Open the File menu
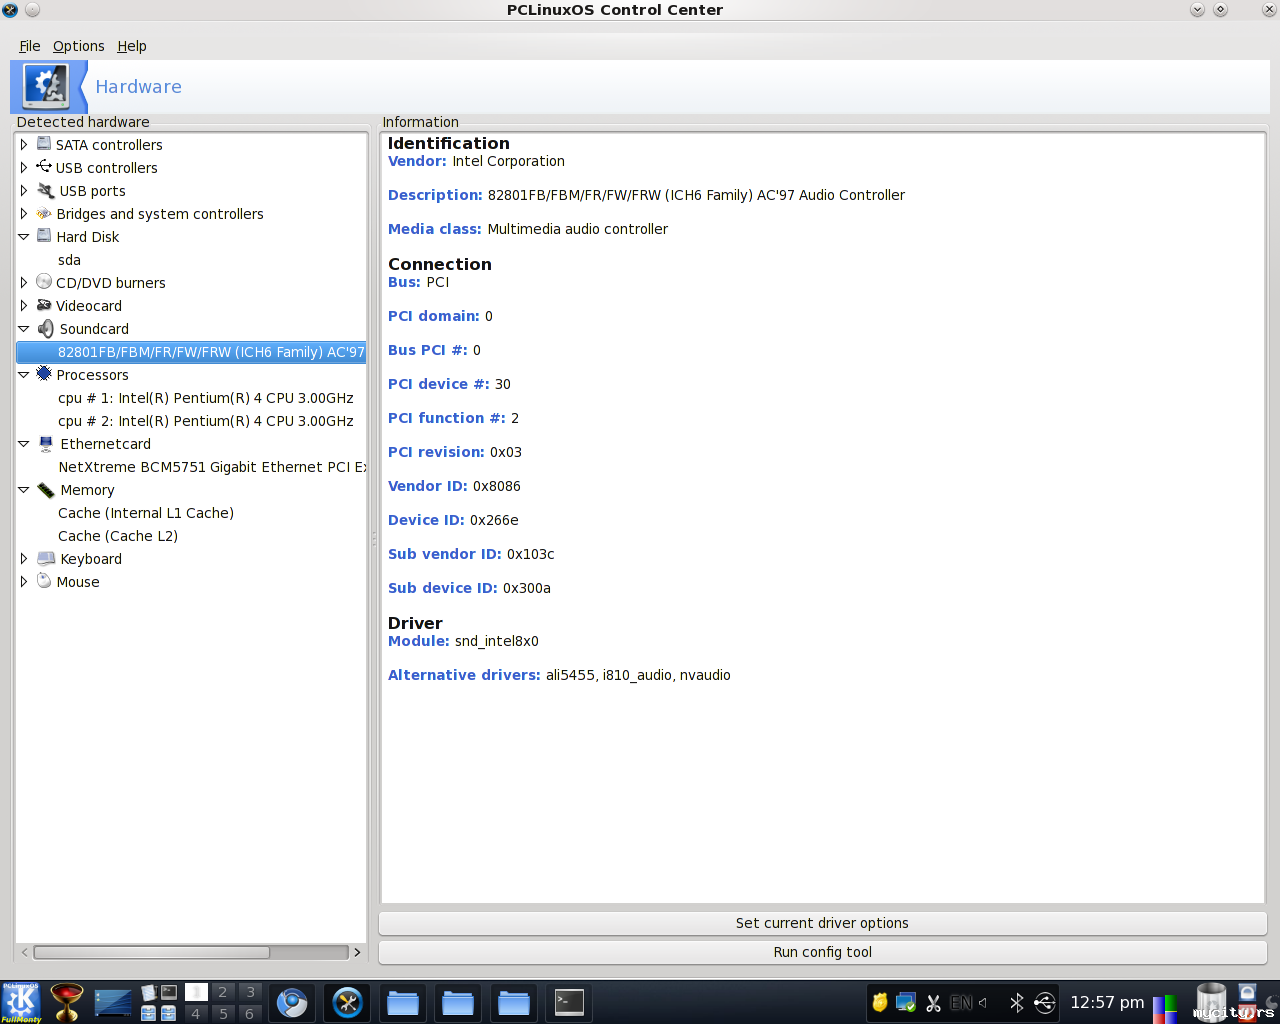1280x1024 pixels. [30, 46]
